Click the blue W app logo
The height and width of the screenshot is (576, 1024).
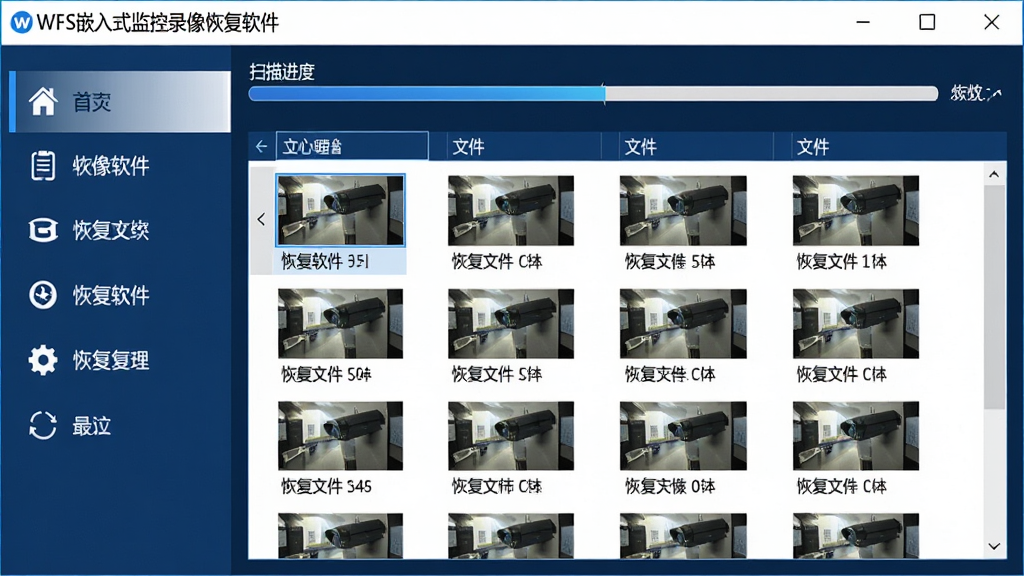coord(22,22)
